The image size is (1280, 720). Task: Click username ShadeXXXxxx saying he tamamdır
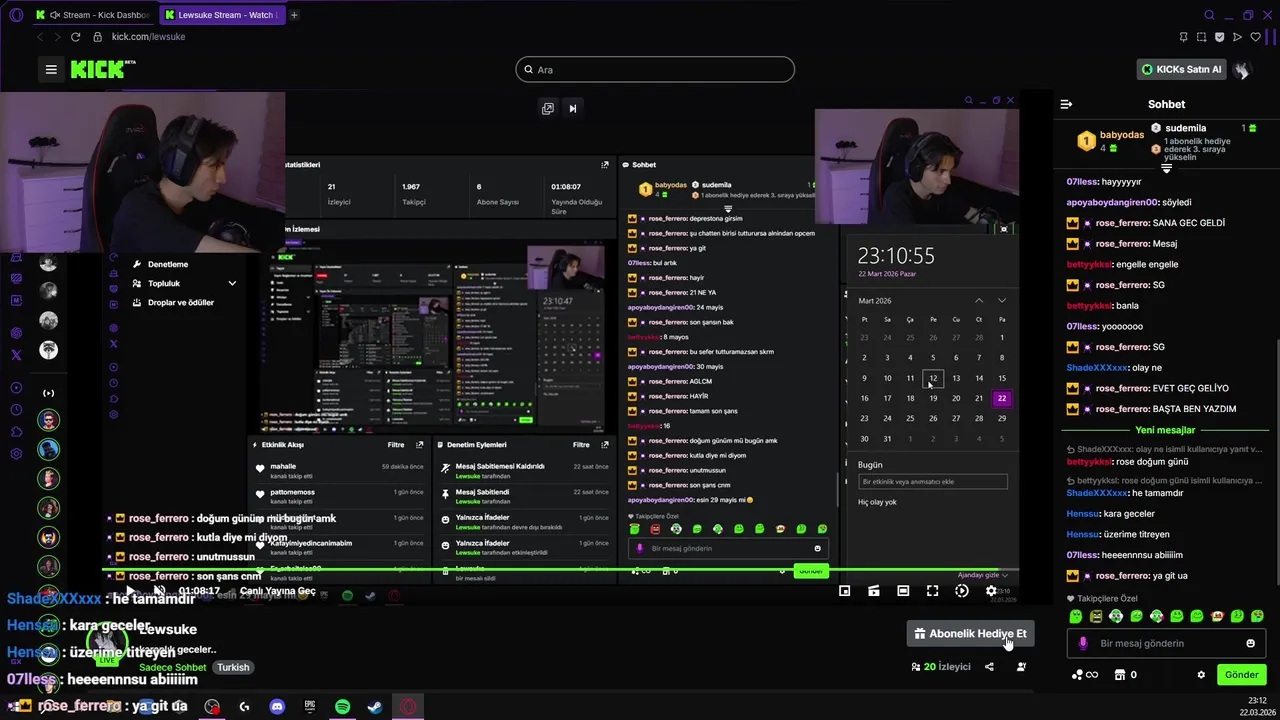[1097, 493]
